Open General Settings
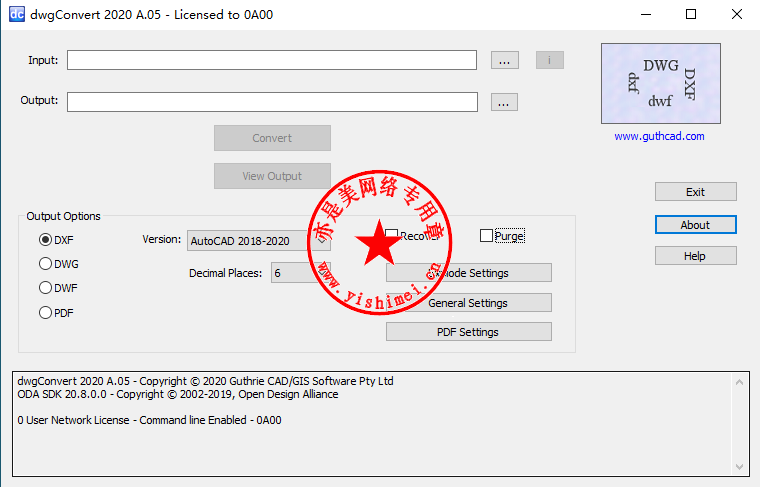Image resolution: width=760 pixels, height=487 pixels. coord(468,303)
